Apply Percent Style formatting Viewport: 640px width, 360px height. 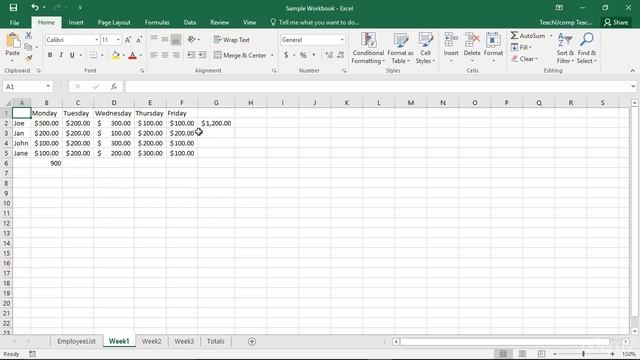[x=303, y=55]
